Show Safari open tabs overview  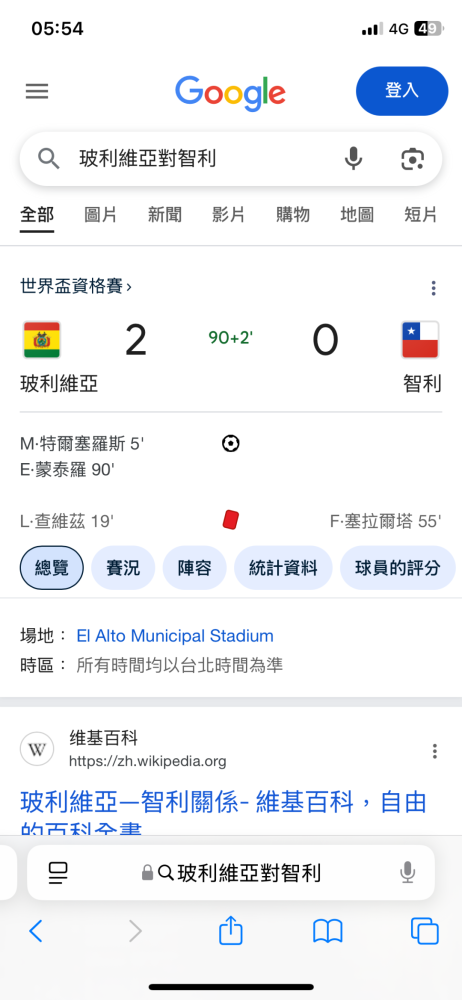(x=424, y=931)
